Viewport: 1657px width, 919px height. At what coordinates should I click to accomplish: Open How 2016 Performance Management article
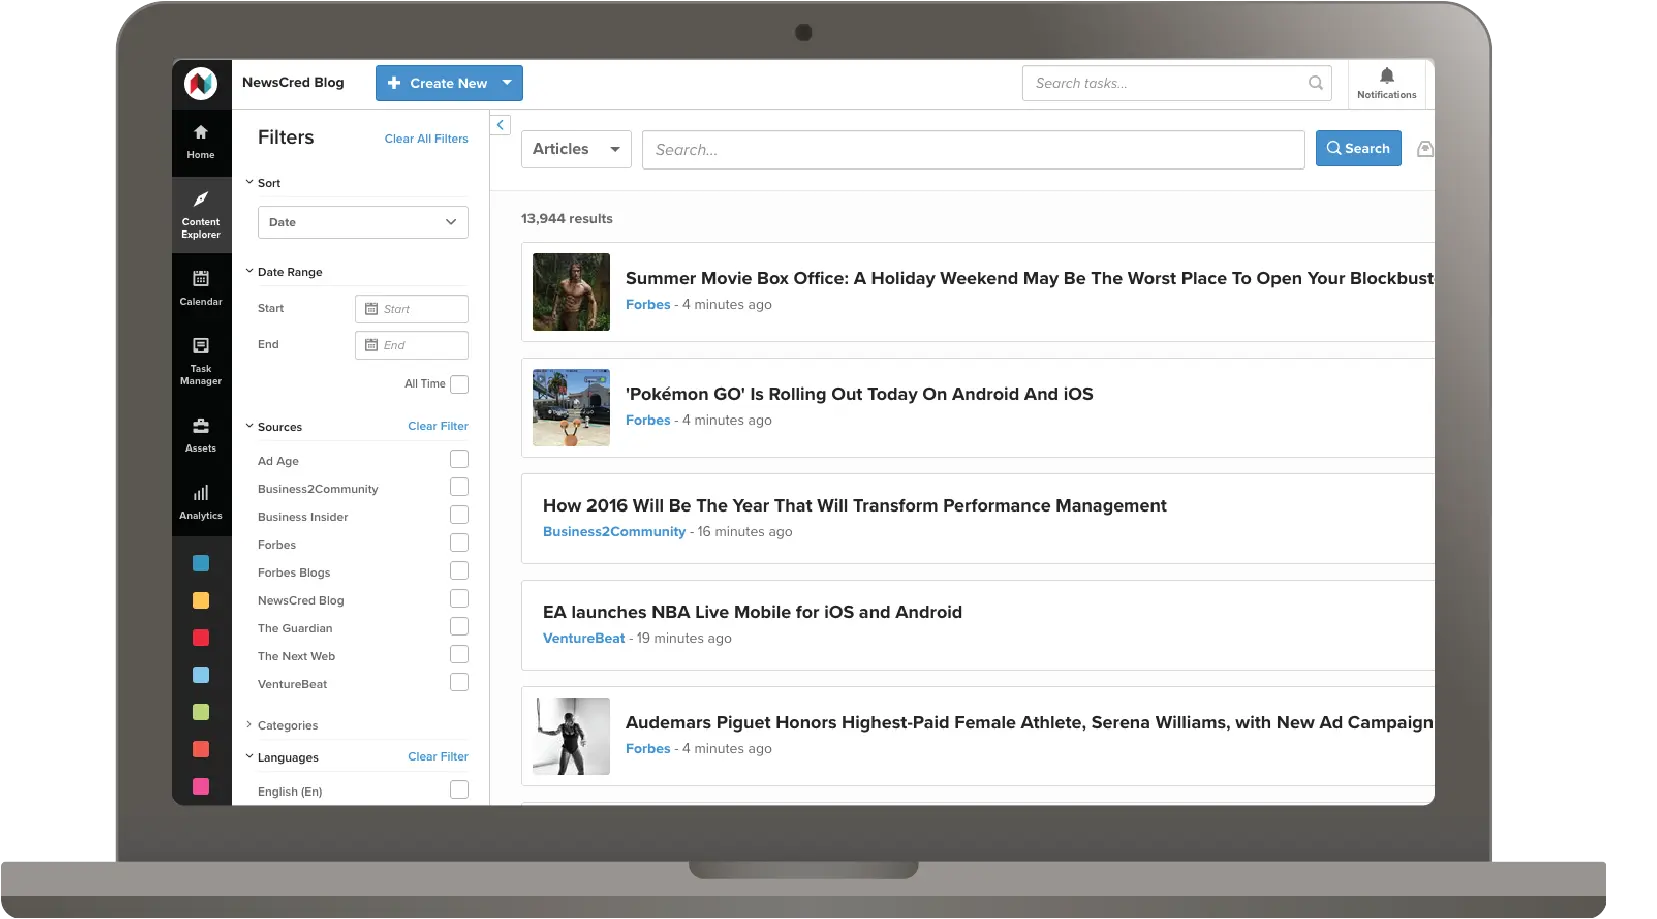pyautogui.click(x=854, y=506)
